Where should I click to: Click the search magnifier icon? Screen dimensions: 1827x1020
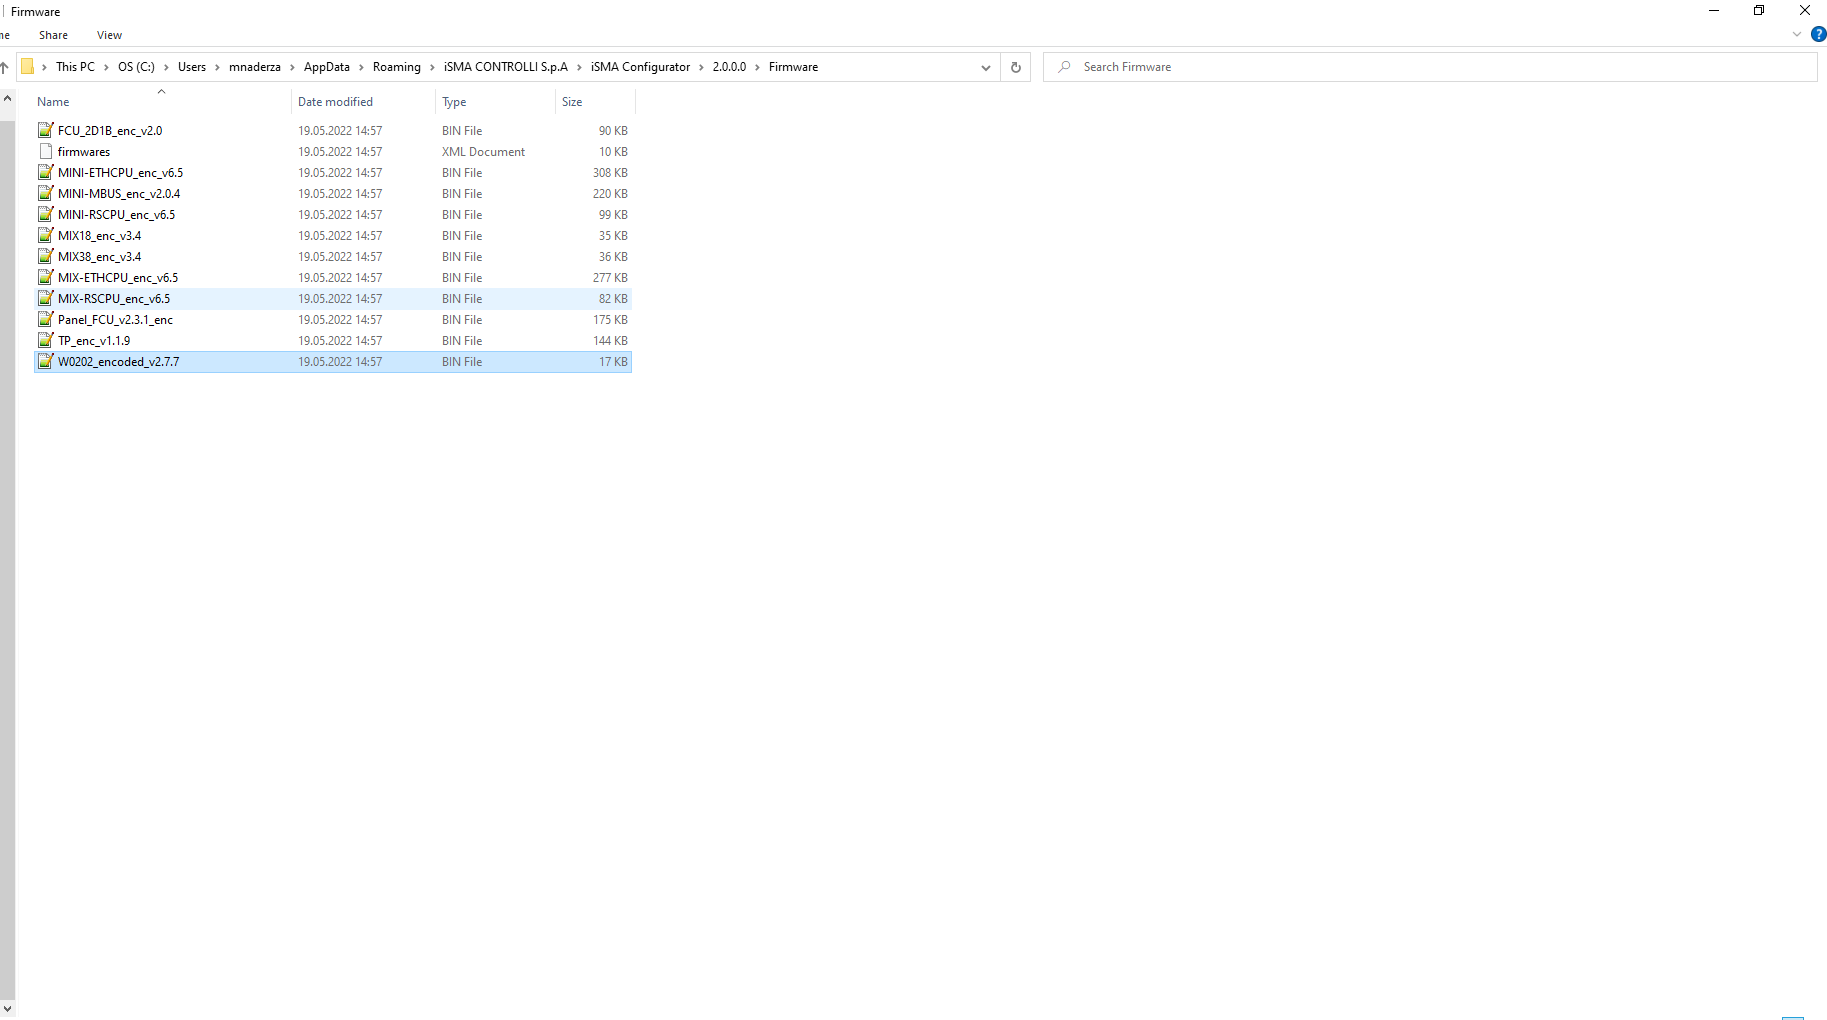click(x=1063, y=67)
